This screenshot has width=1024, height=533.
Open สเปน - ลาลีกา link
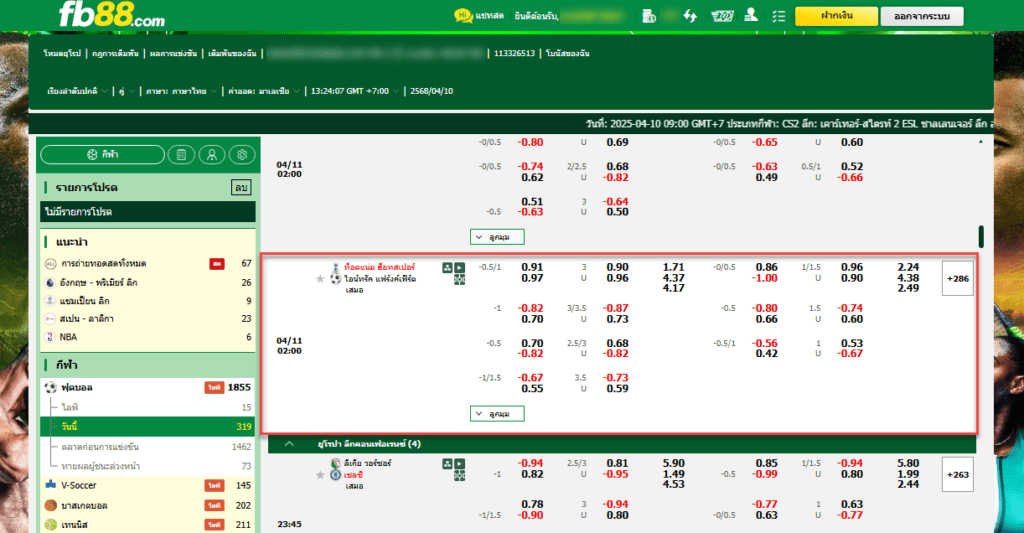pyautogui.click(x=87, y=319)
